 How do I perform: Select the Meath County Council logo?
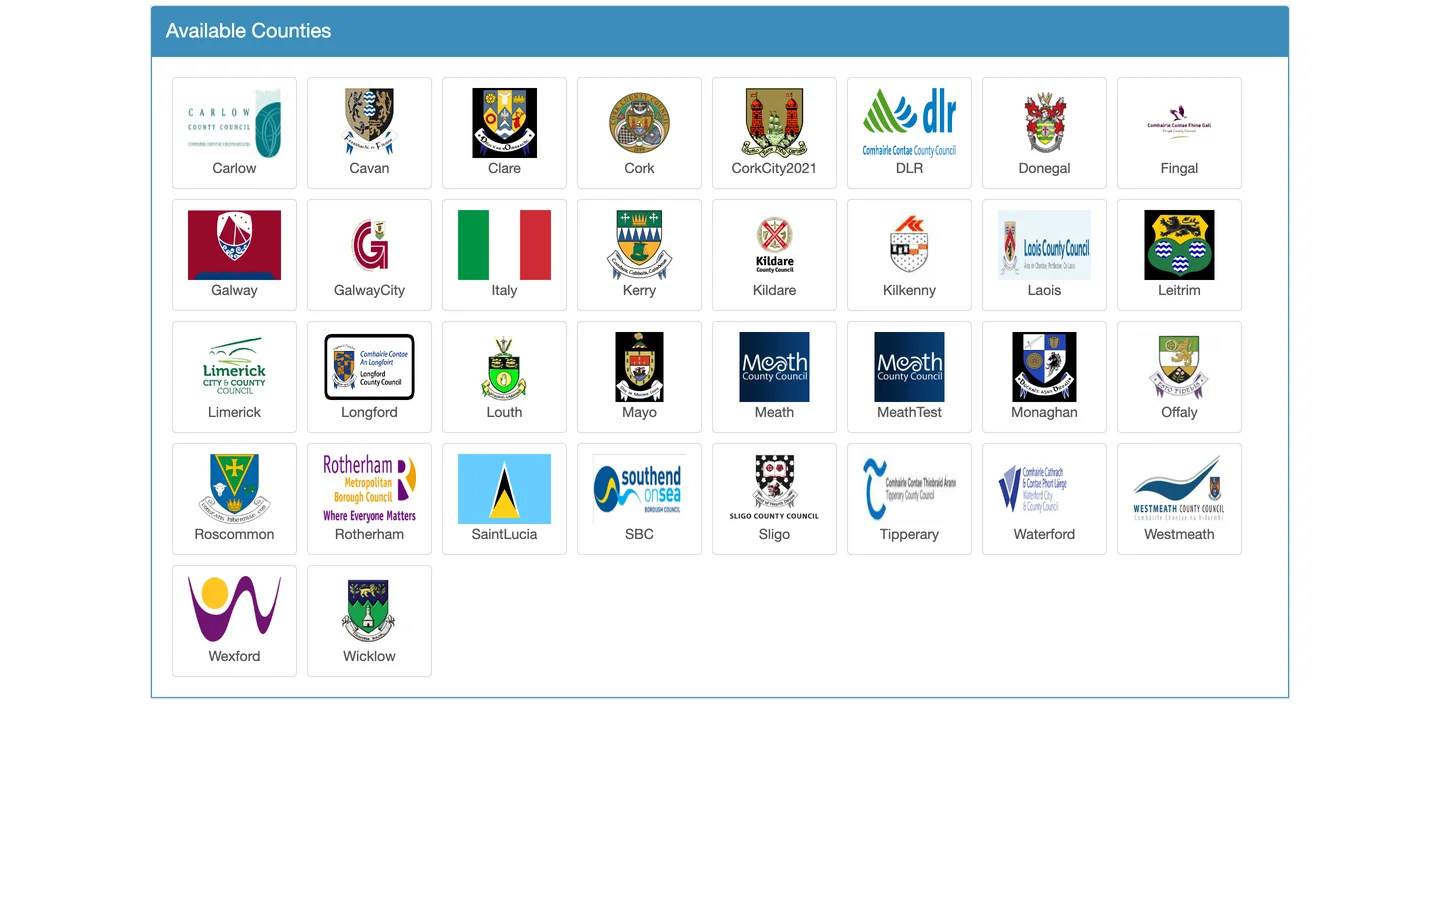point(774,367)
